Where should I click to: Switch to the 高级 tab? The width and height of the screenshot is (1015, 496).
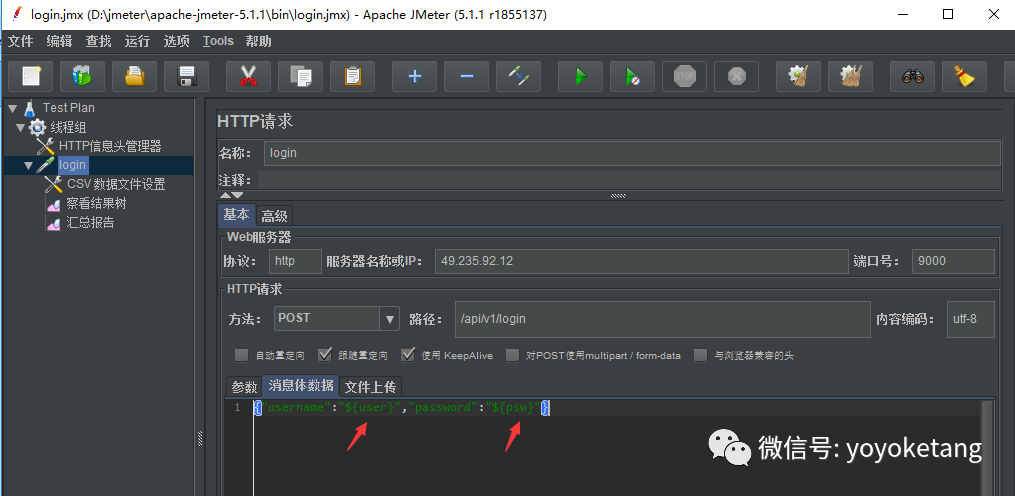[274, 216]
